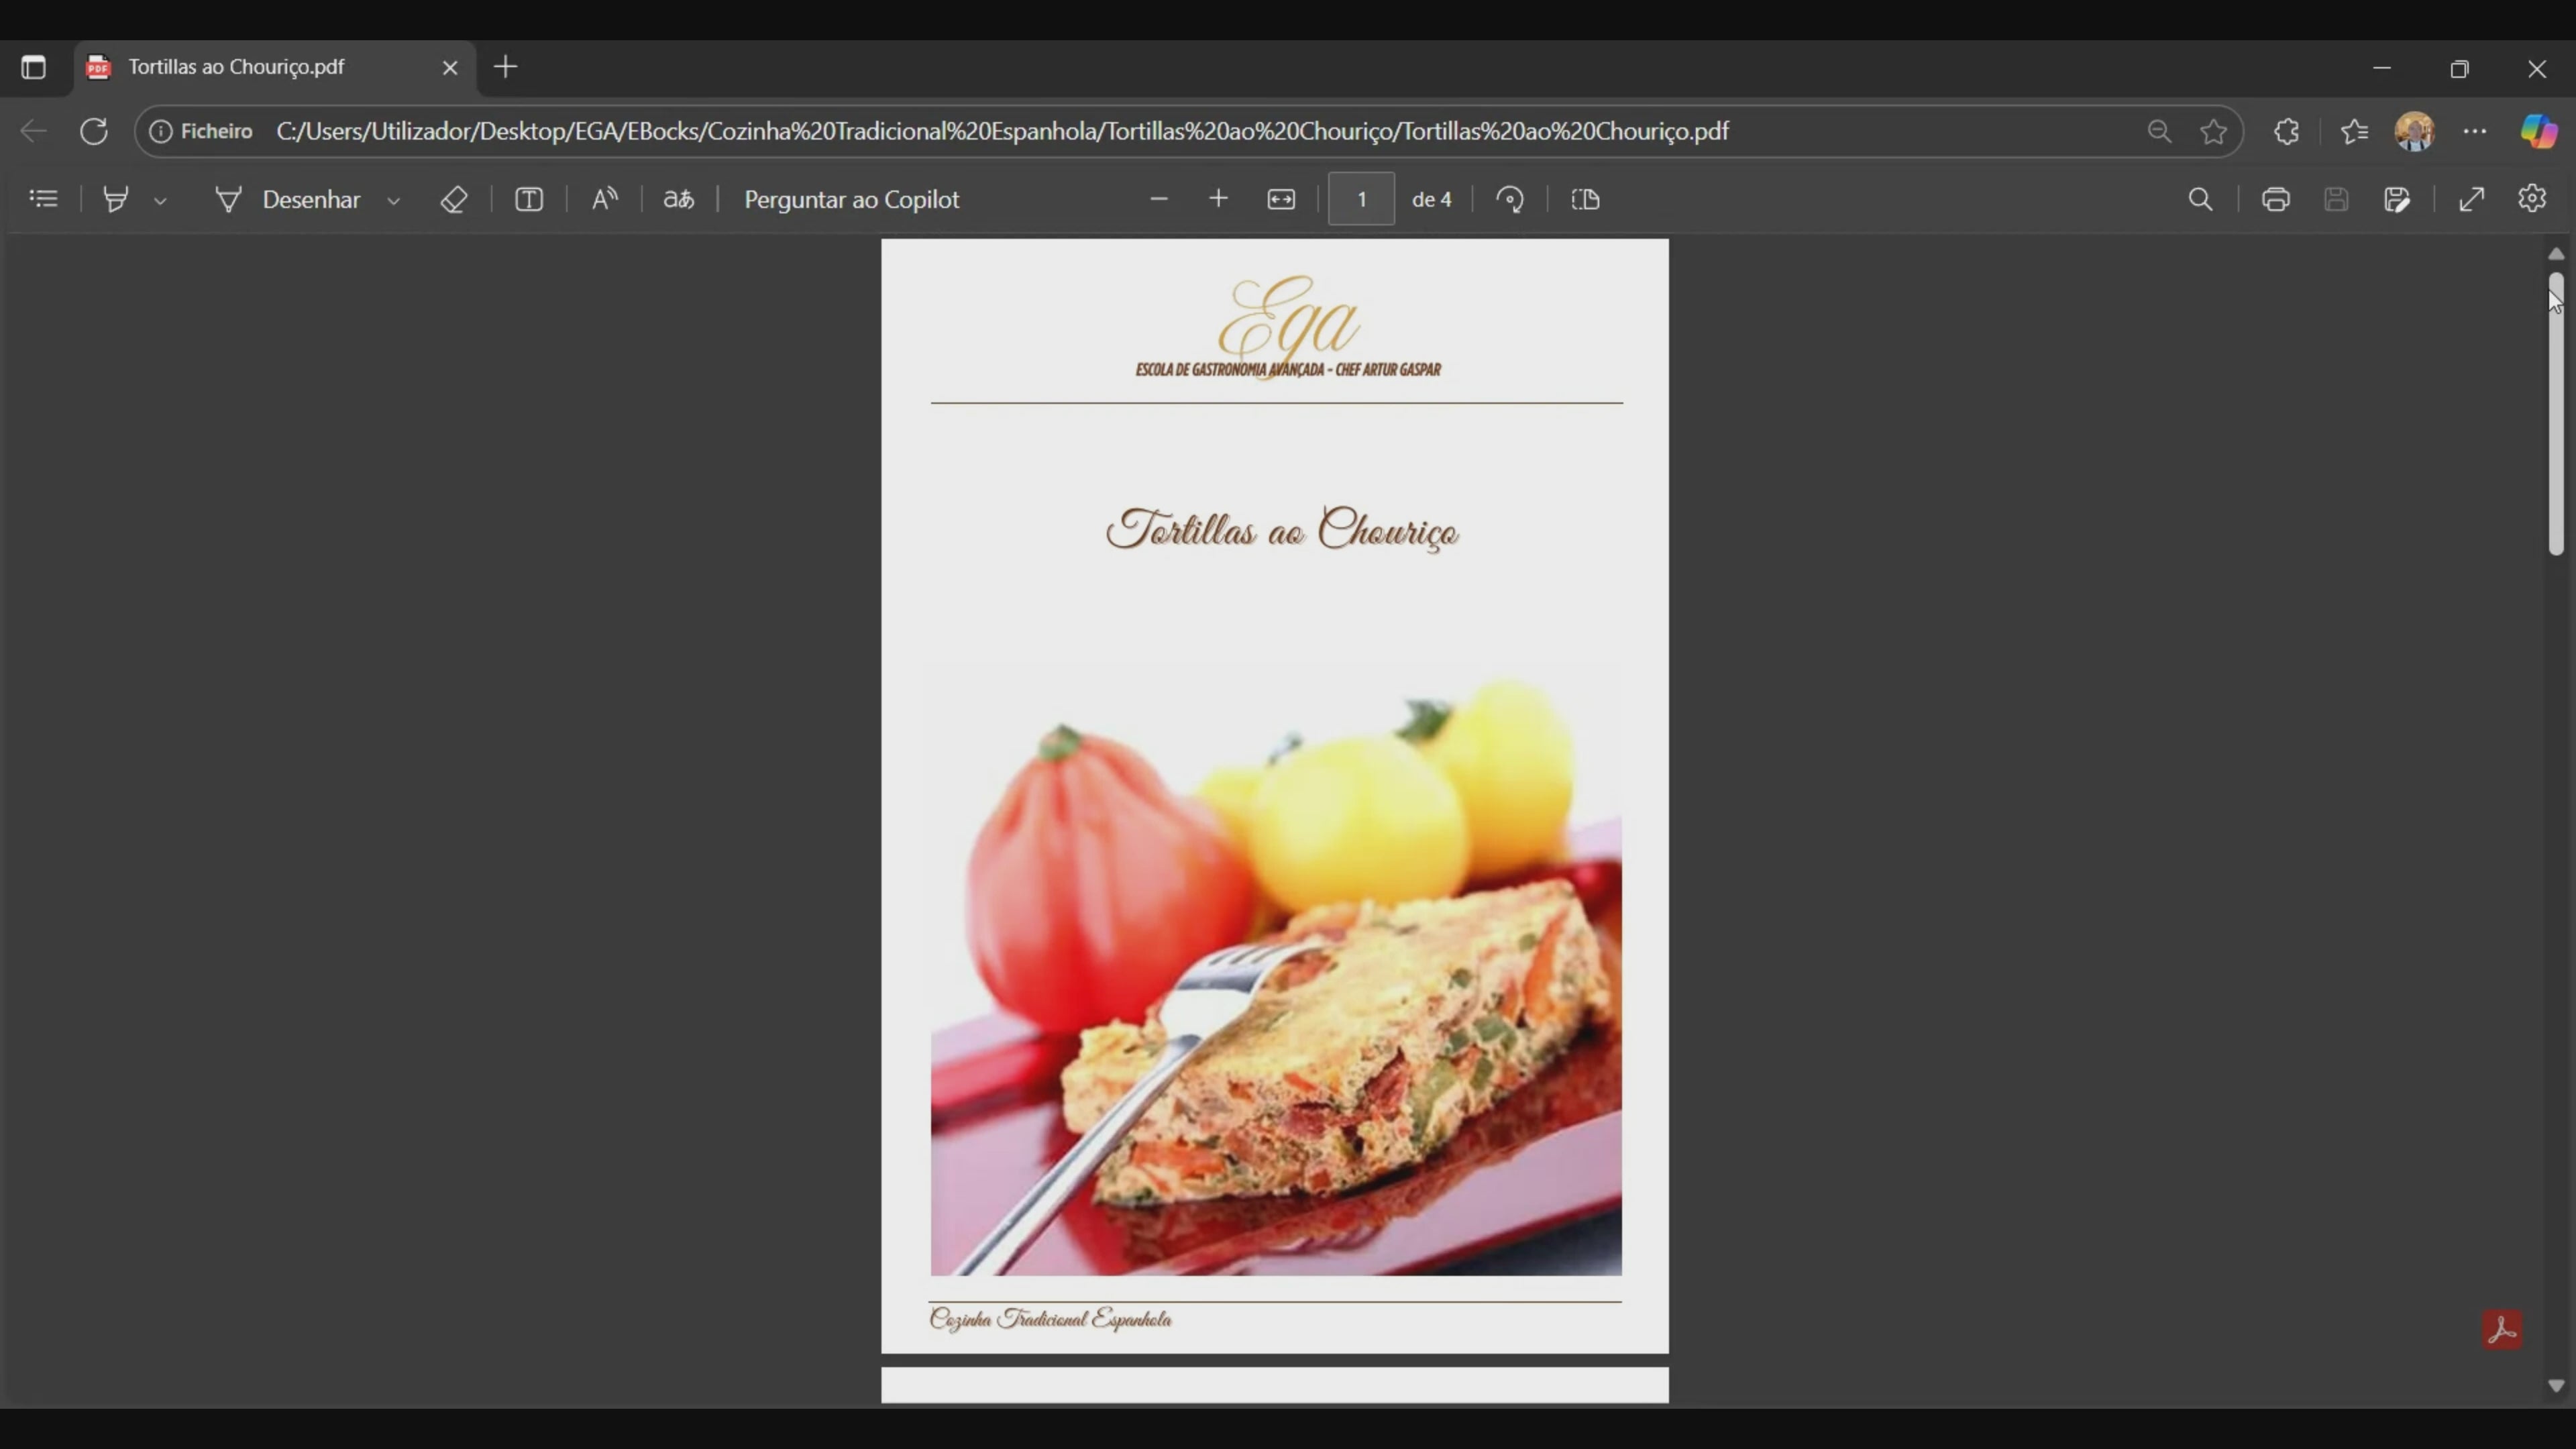Enter full screen mode

tap(2472, 199)
